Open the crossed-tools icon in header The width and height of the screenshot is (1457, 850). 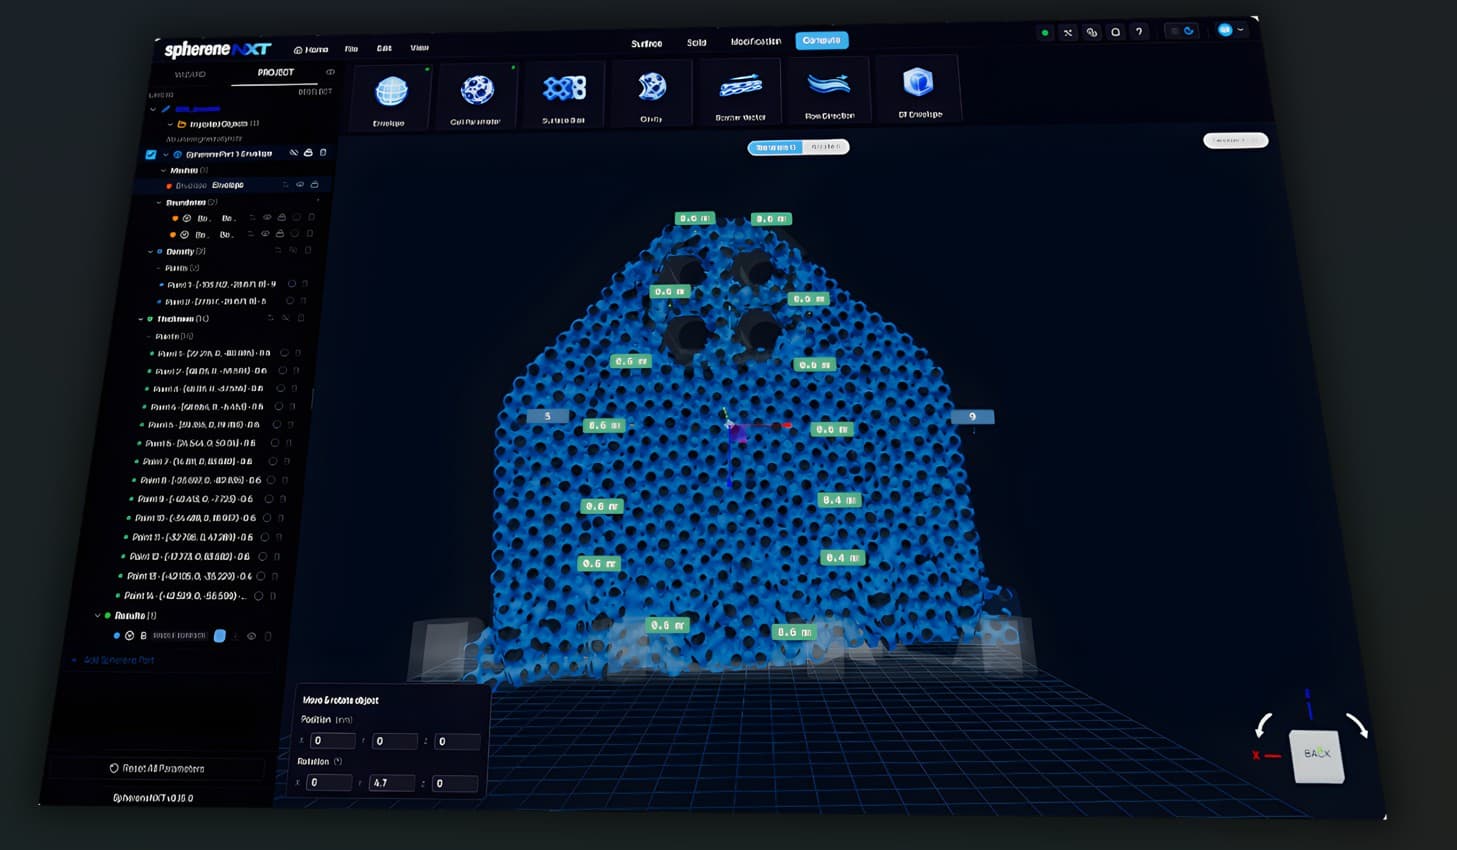1068,33
